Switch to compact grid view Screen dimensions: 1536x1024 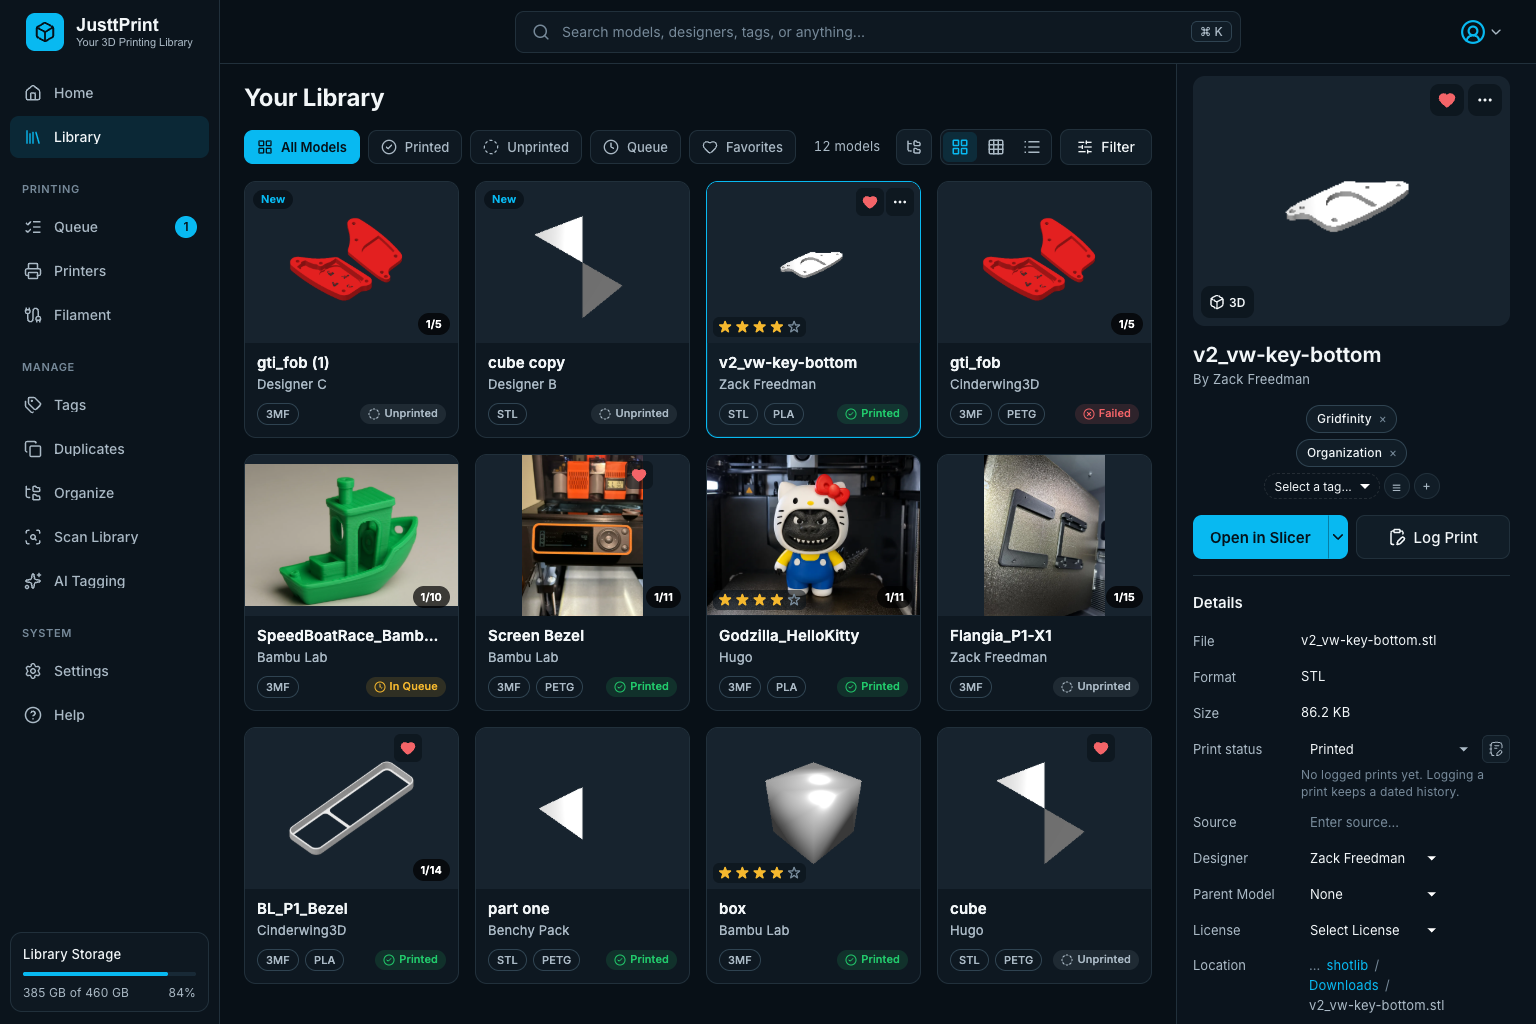pyautogui.click(x=996, y=147)
